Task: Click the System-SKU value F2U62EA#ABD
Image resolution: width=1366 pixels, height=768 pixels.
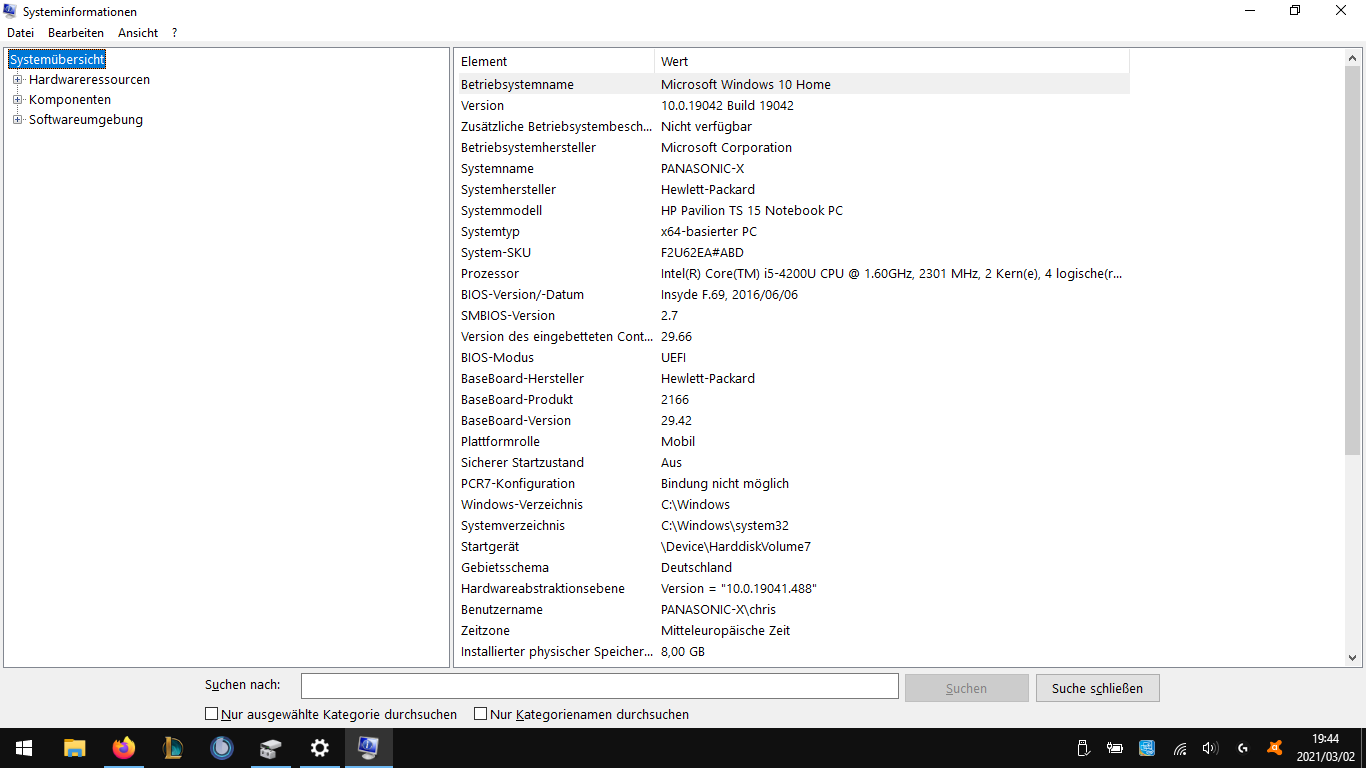Action: pos(702,253)
